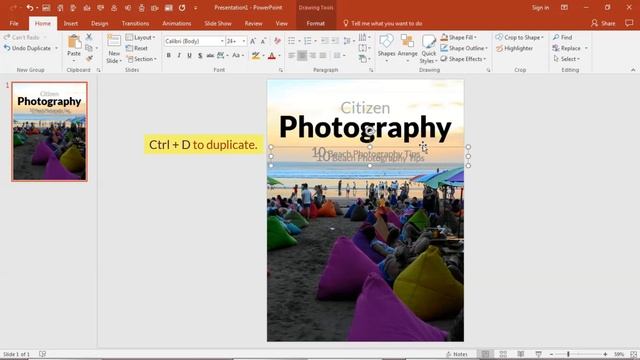
Task: Click the text highlight color swatch
Action: tap(256, 56)
